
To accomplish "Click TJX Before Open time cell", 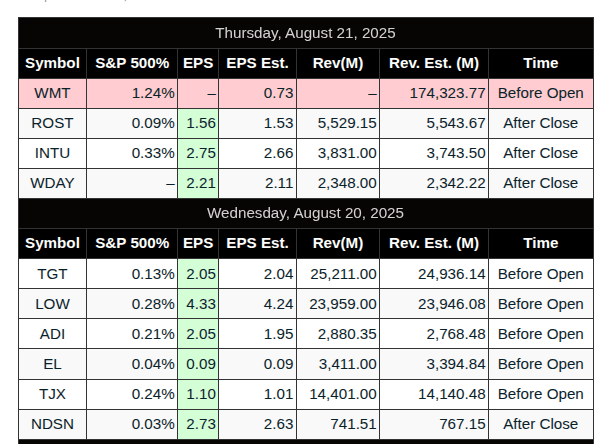I will [x=541, y=395].
